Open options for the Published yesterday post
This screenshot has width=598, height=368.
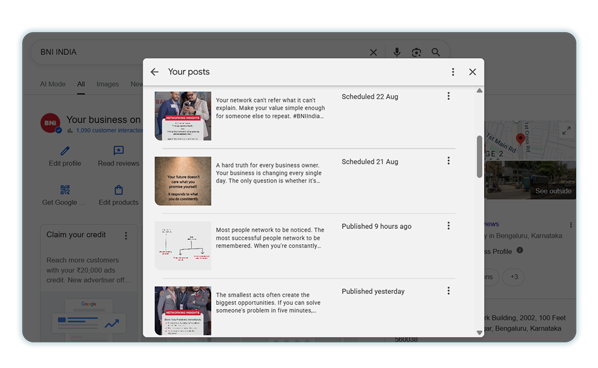[448, 291]
